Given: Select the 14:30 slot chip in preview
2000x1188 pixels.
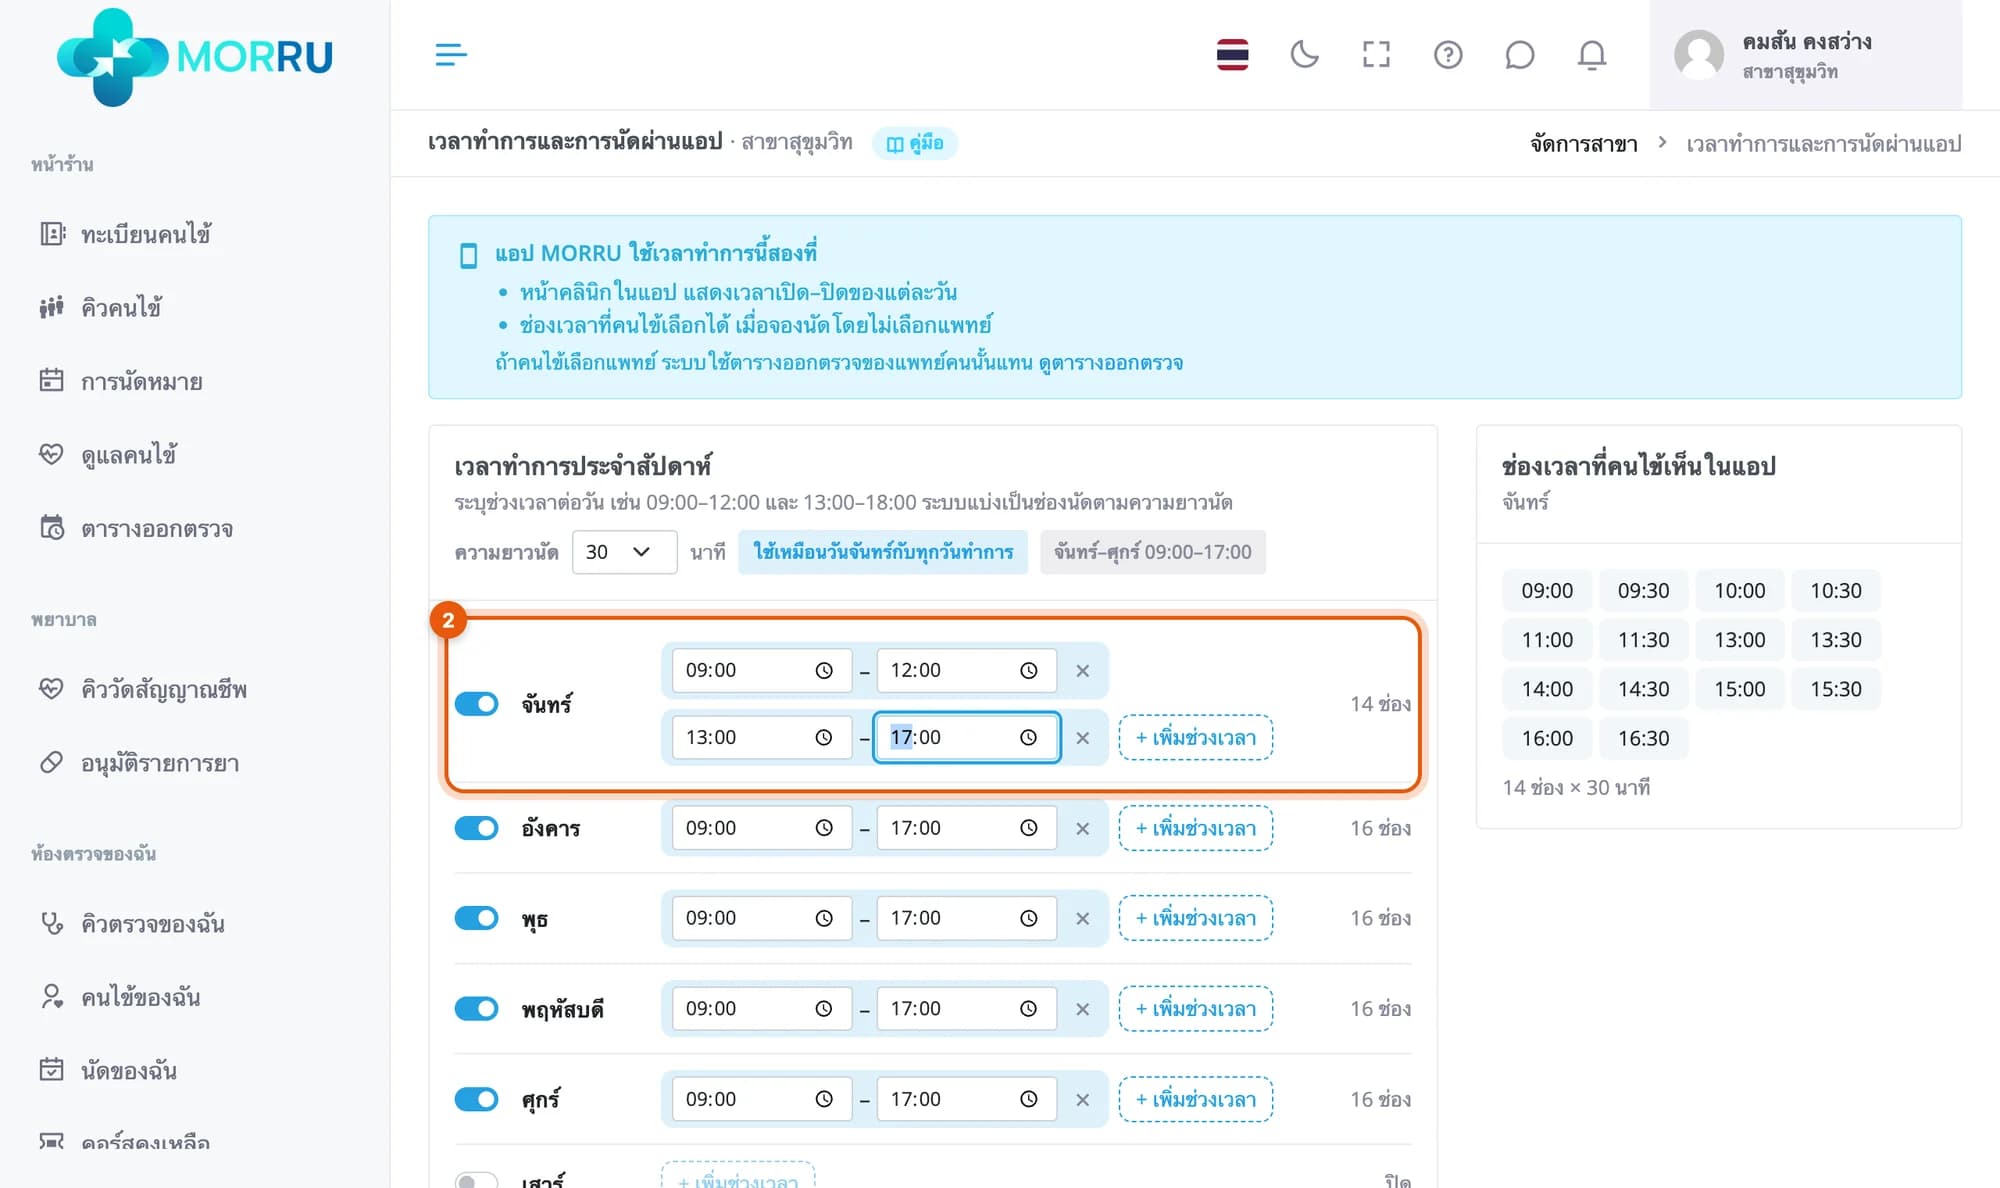Looking at the screenshot, I should pyautogui.click(x=1643, y=689).
